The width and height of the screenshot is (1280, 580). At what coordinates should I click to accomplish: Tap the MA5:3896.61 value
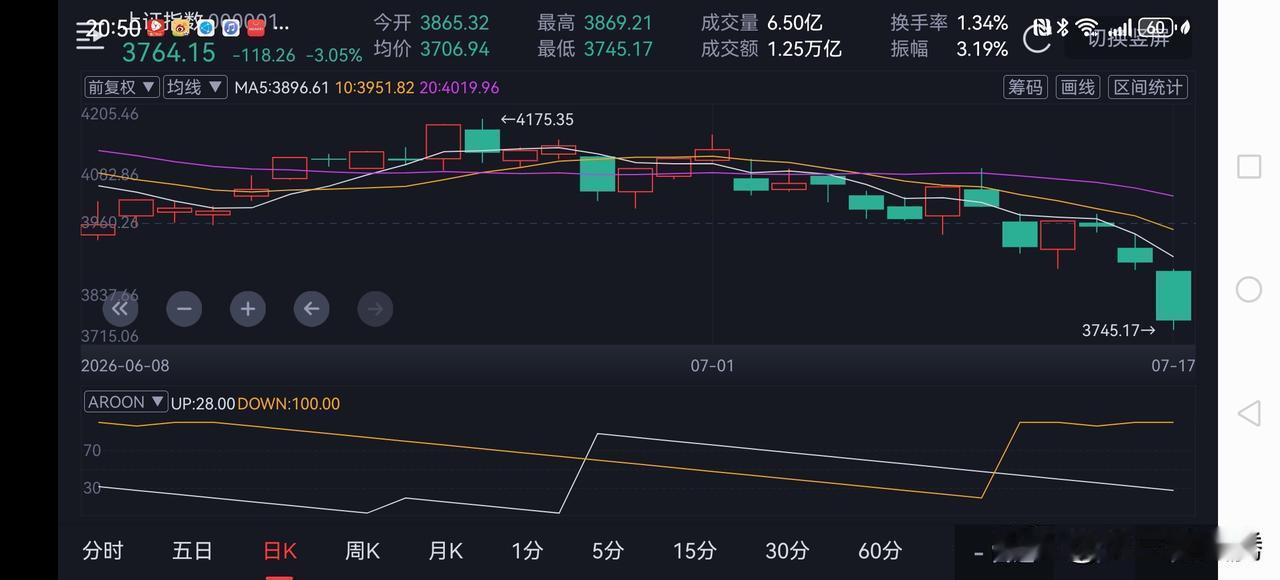pyautogui.click(x=282, y=88)
